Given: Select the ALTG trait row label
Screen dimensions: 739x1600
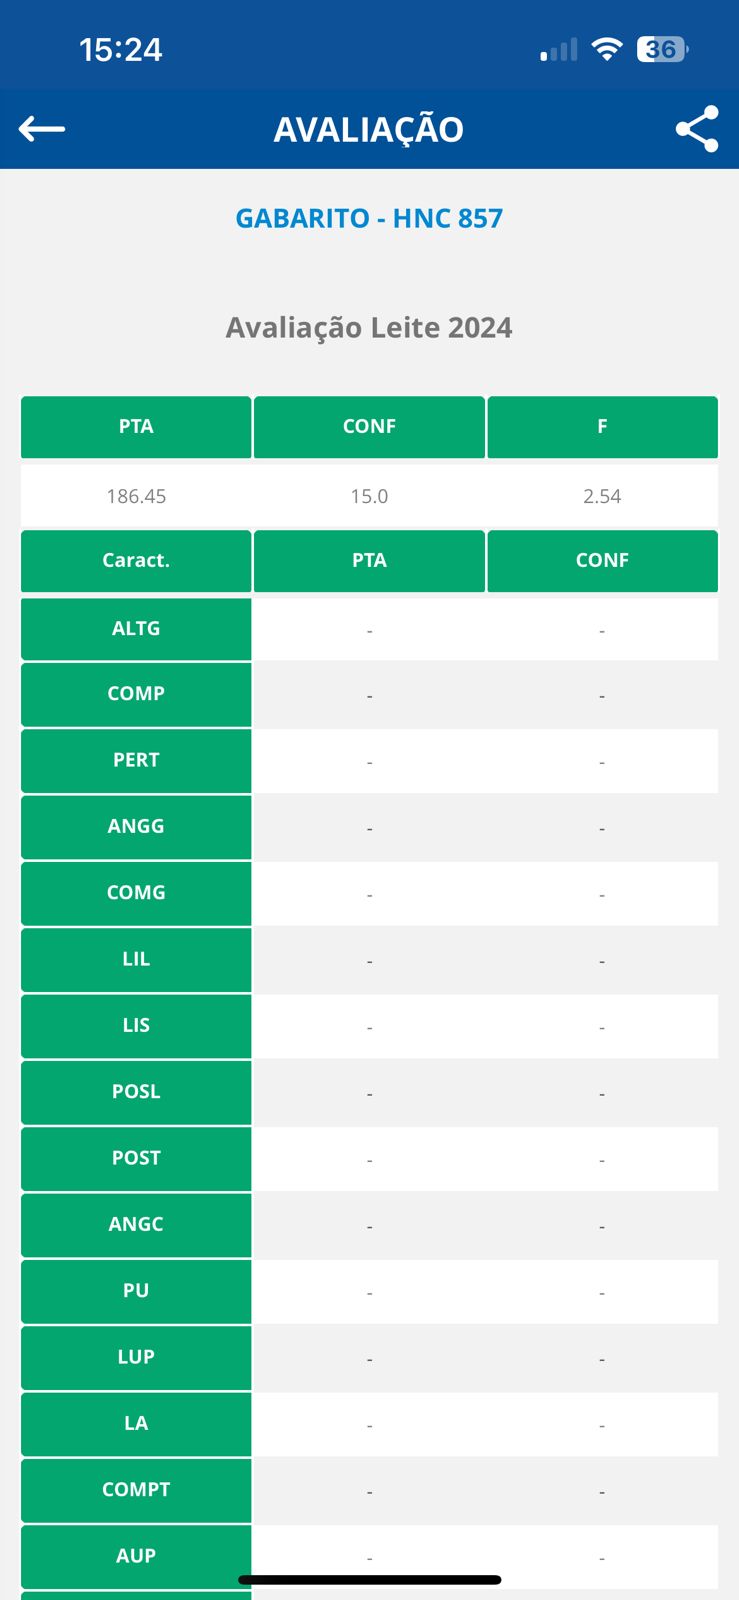Looking at the screenshot, I should click(x=136, y=629).
